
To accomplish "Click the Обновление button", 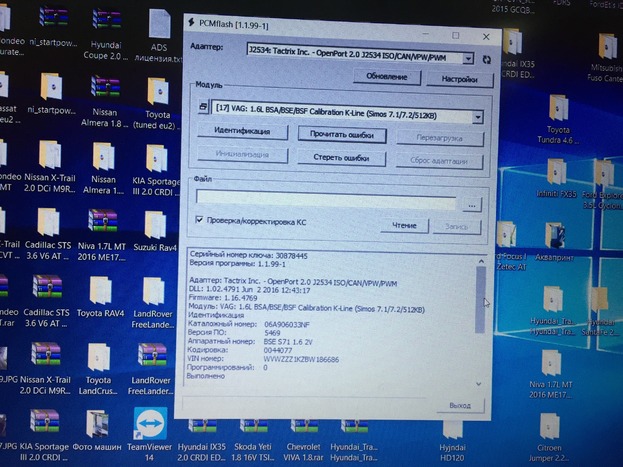I will 386,76.
